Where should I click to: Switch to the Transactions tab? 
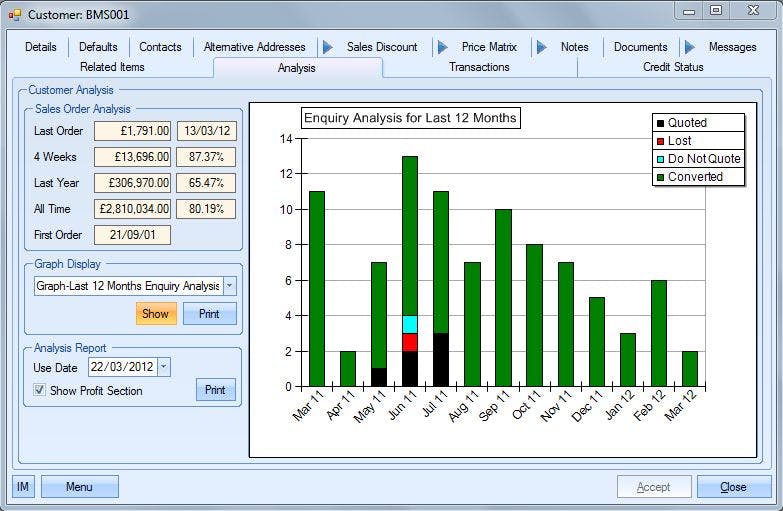point(479,67)
